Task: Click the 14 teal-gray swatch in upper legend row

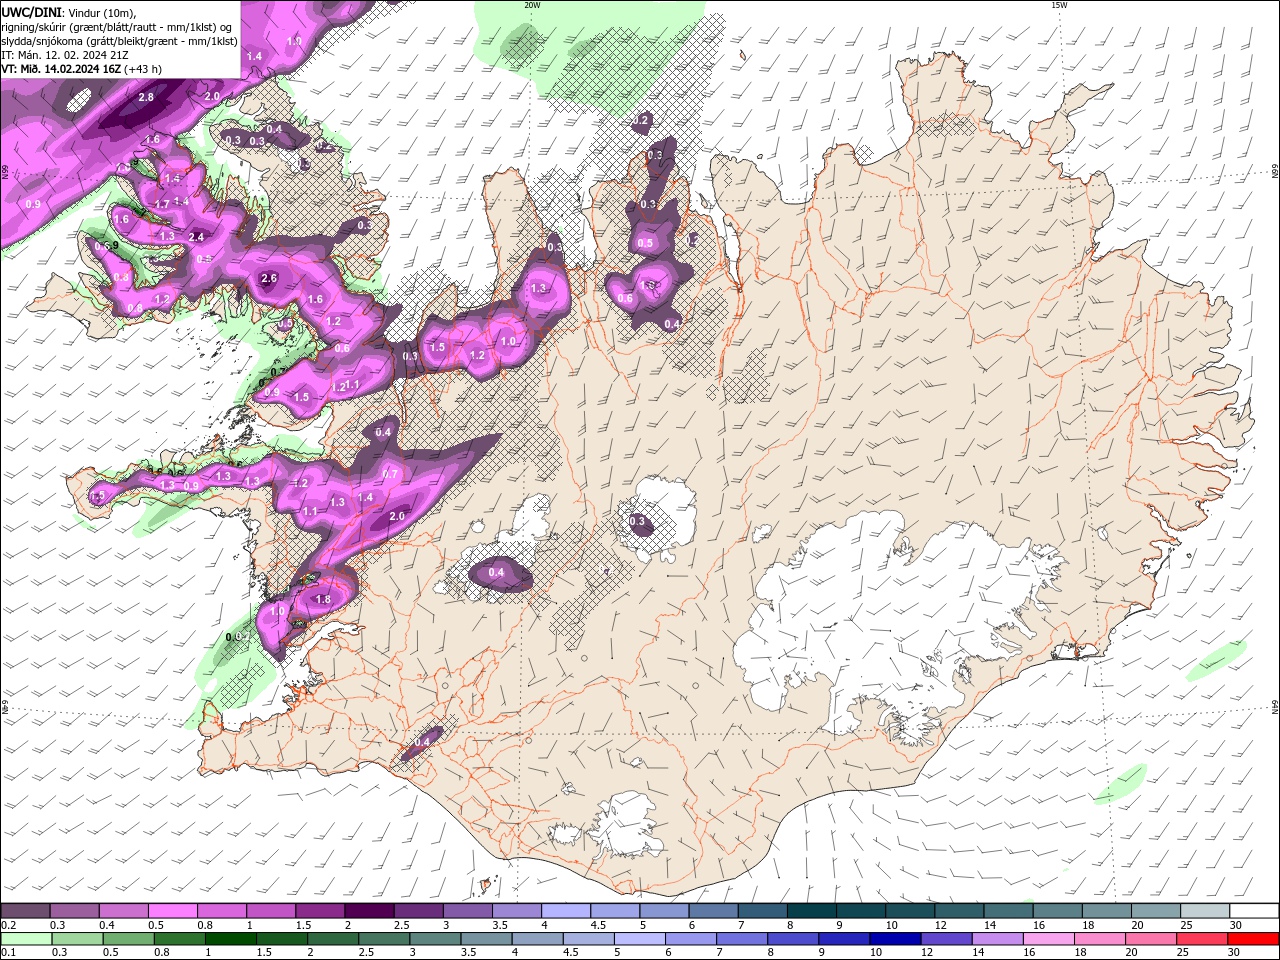Action: [x=1009, y=911]
